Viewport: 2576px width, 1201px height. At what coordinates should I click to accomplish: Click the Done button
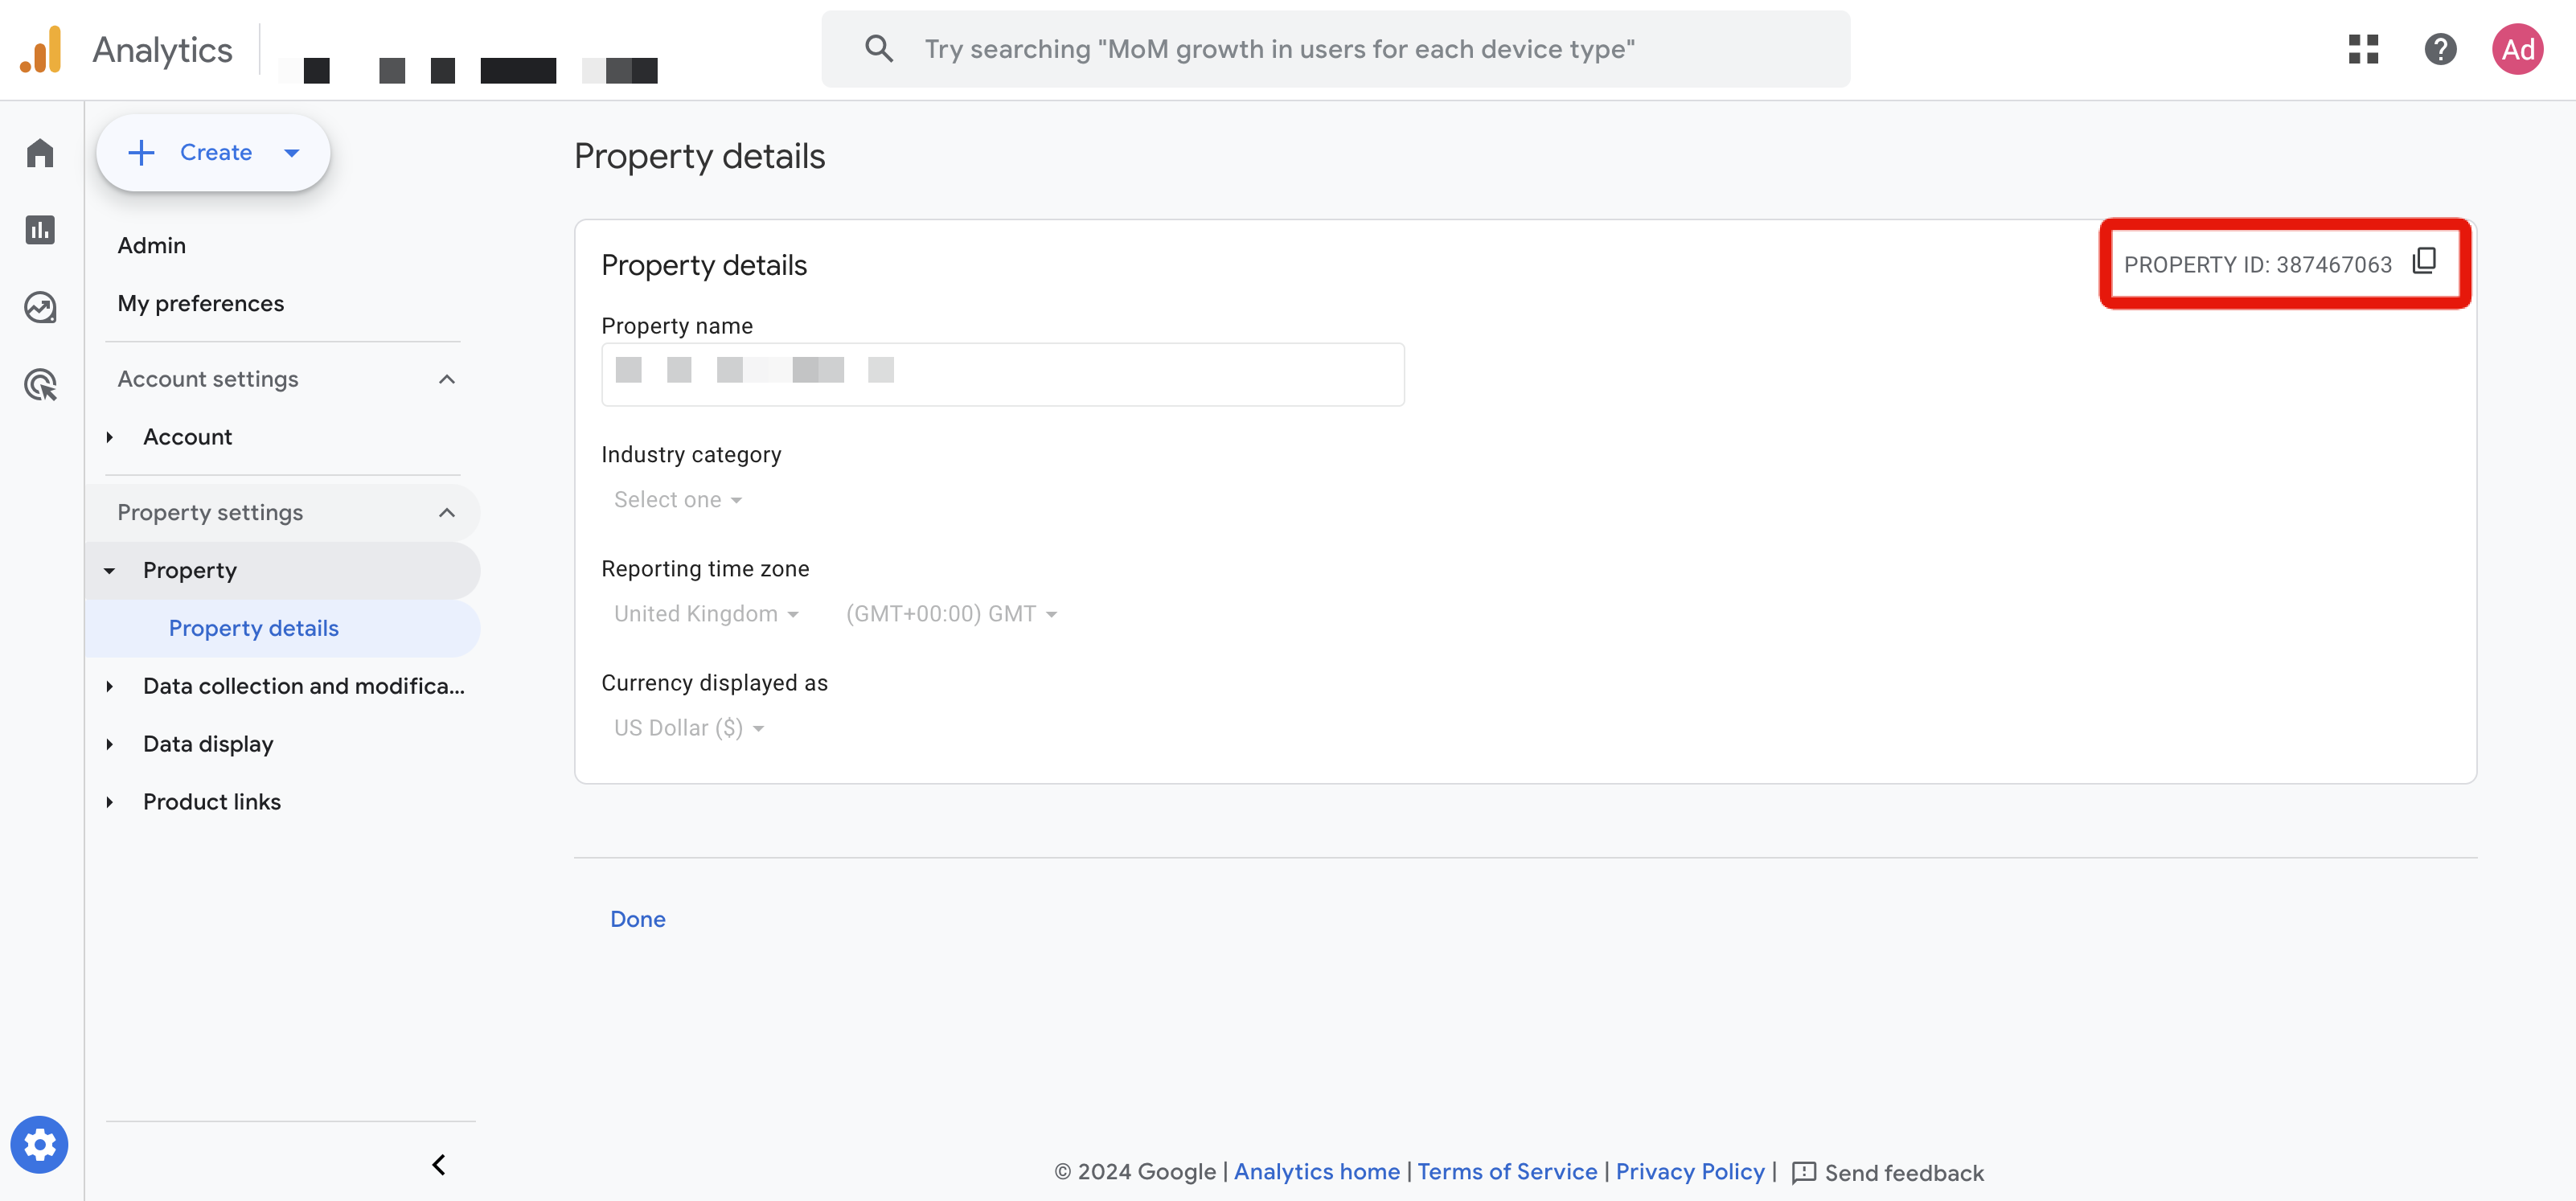(638, 919)
